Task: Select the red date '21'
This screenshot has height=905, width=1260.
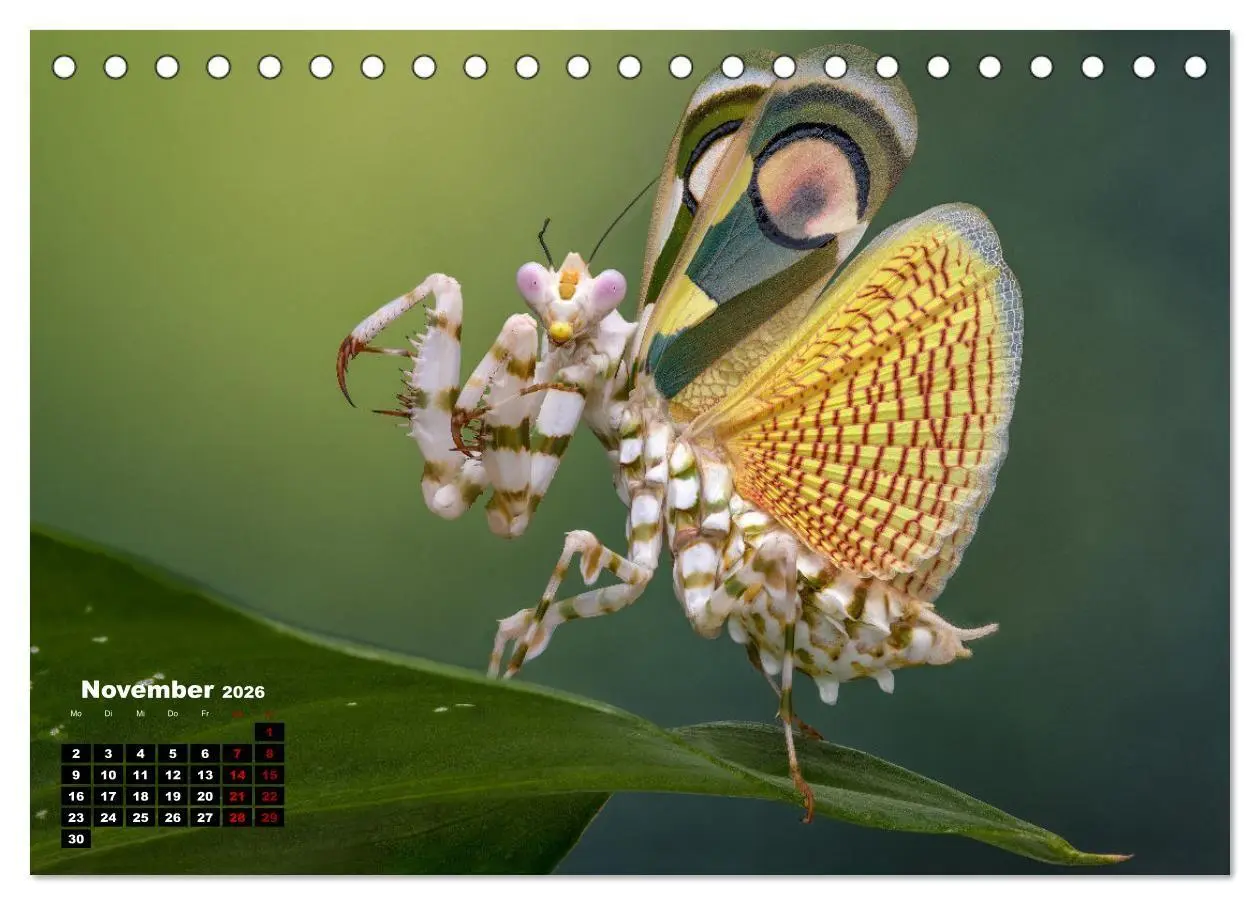Action: click(237, 797)
